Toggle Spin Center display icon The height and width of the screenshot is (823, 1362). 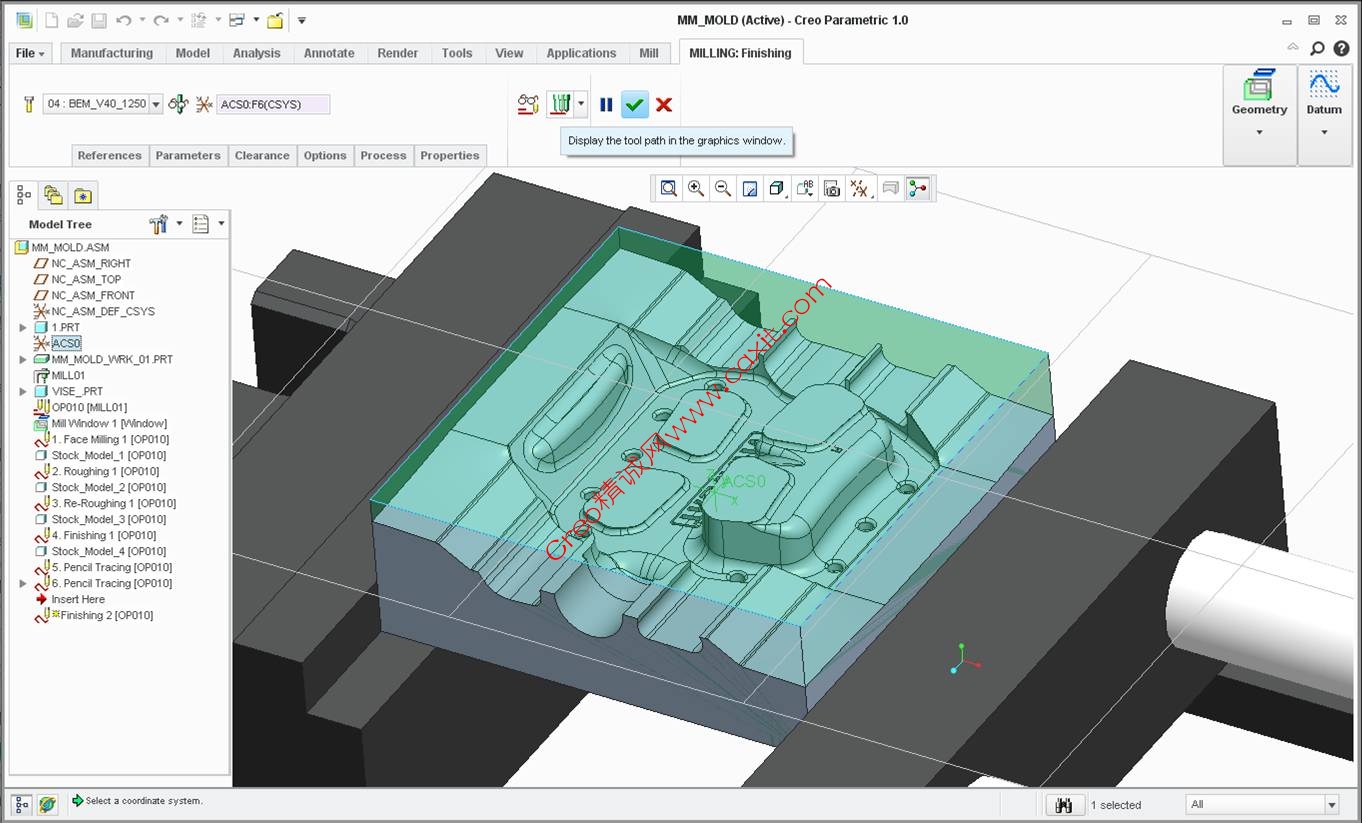point(918,188)
